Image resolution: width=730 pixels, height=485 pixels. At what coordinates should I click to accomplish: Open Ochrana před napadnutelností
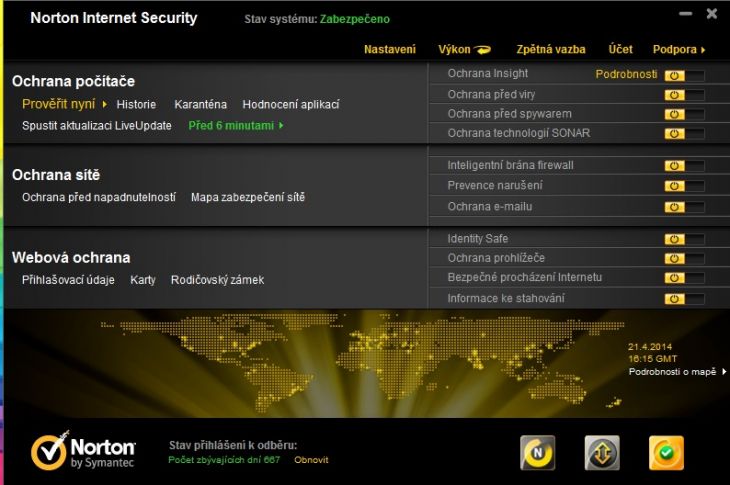(x=99, y=197)
